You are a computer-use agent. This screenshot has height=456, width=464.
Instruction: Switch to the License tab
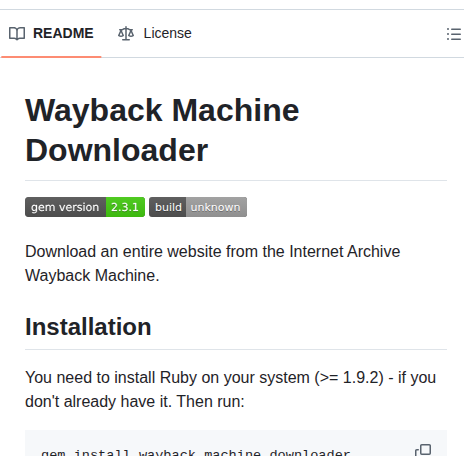tap(155, 33)
